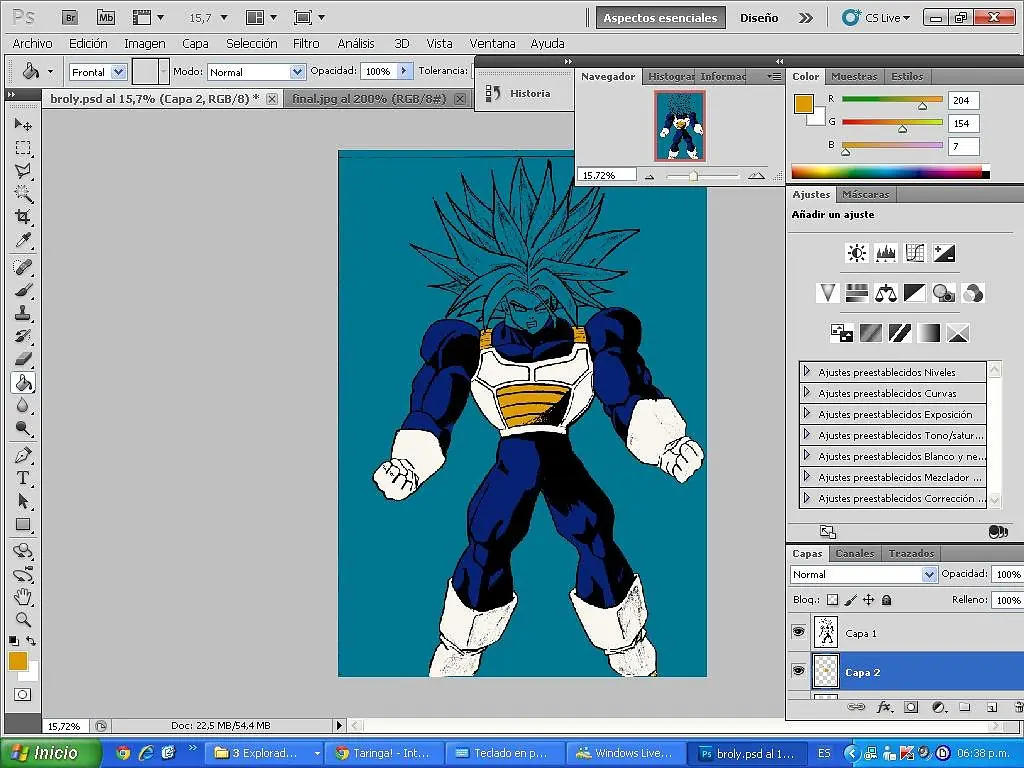Select the Blur tool
This screenshot has height=768, width=1024.
point(23,405)
